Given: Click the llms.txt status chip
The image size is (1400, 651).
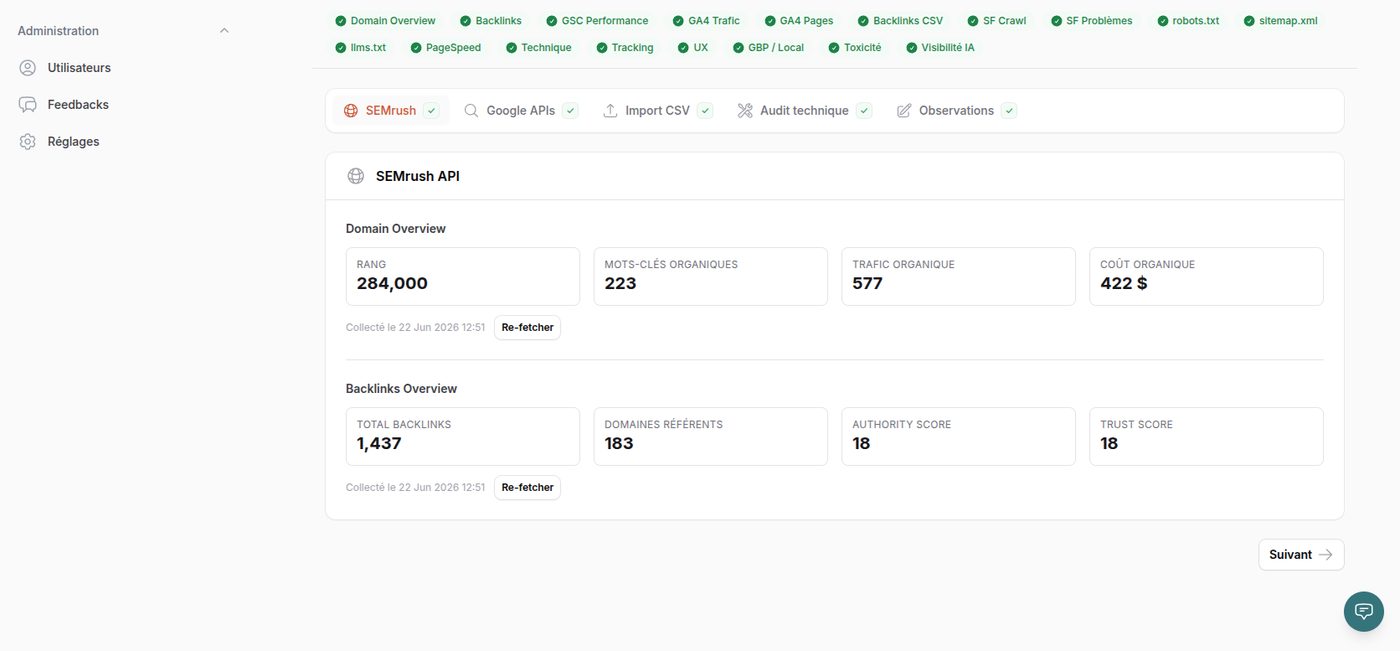Looking at the screenshot, I should coord(361,48).
